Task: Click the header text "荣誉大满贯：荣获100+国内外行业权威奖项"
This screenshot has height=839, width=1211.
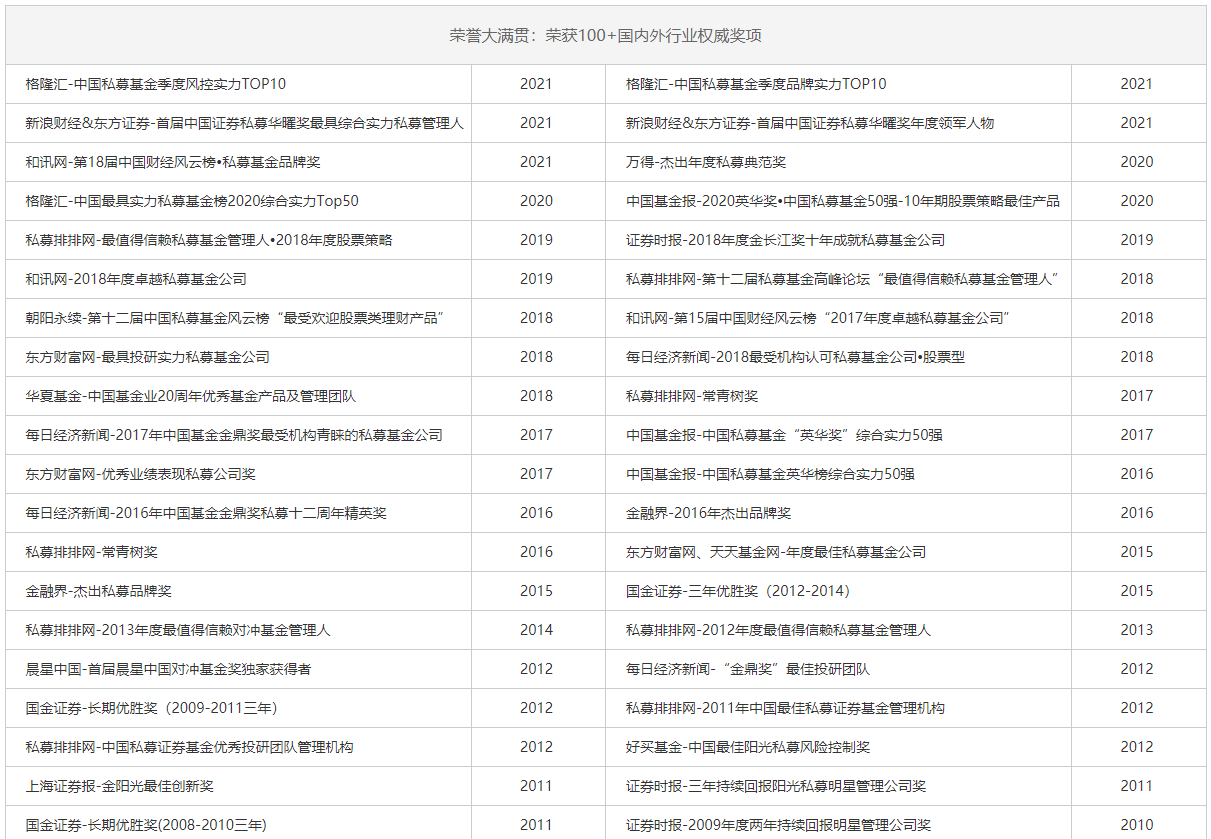Action: tap(606, 36)
